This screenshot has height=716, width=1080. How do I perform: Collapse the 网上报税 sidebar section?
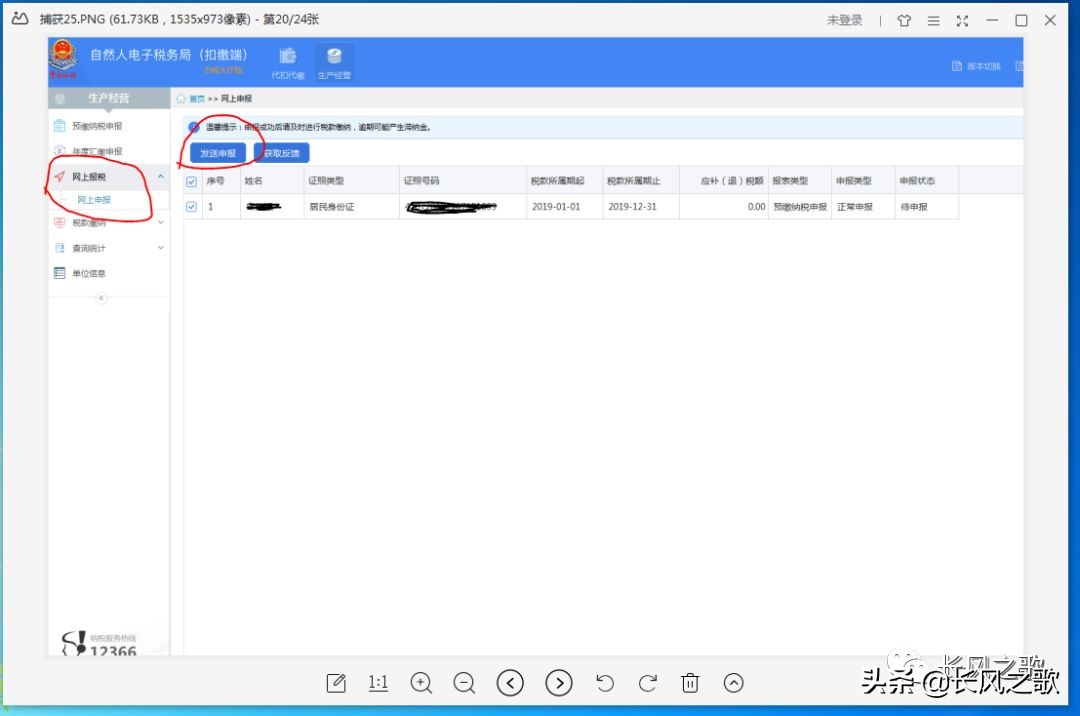tap(160, 177)
